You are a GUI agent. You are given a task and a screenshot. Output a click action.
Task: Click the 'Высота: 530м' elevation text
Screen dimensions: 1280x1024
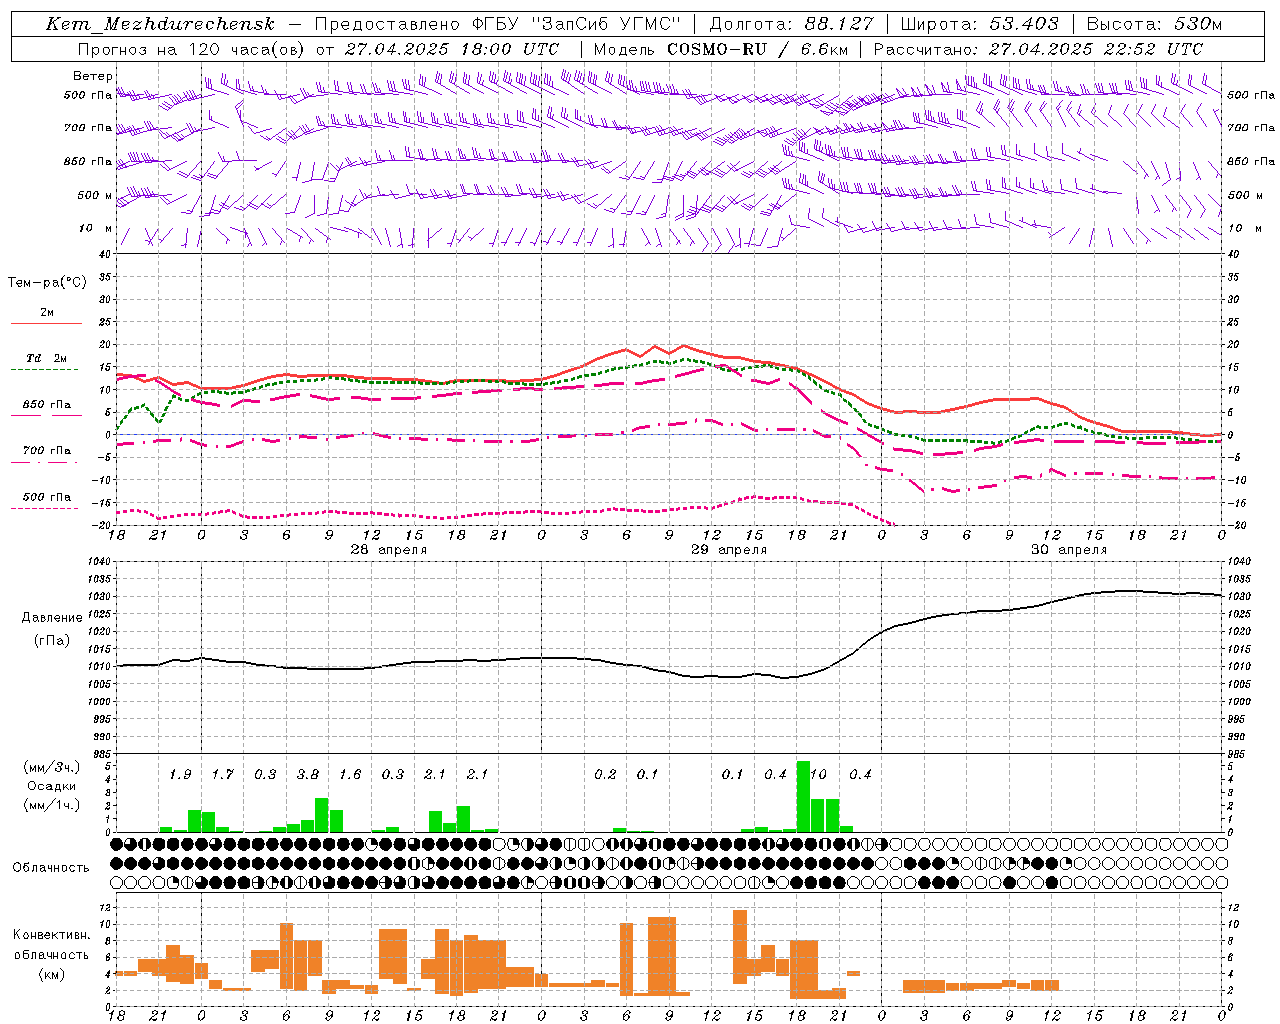click(1154, 24)
